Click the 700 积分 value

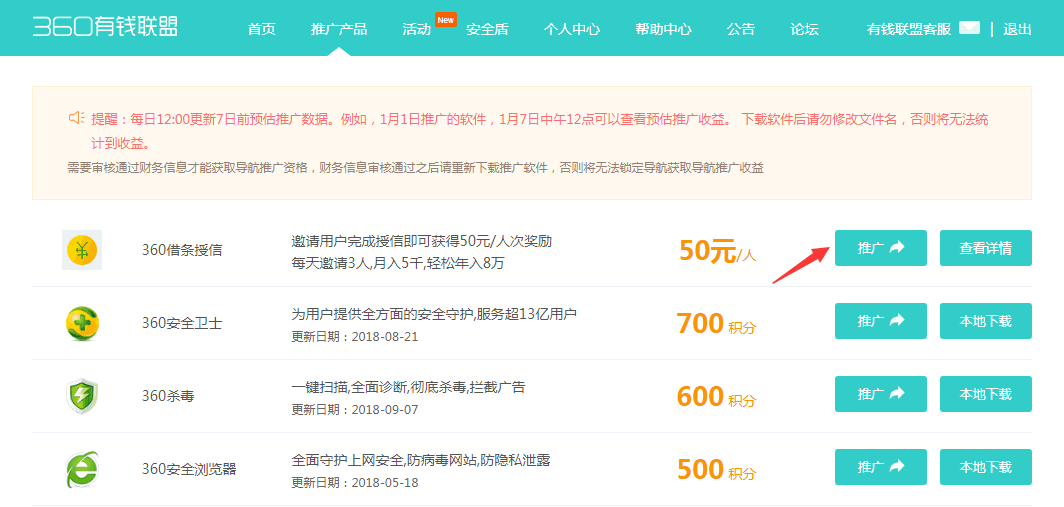point(716,324)
